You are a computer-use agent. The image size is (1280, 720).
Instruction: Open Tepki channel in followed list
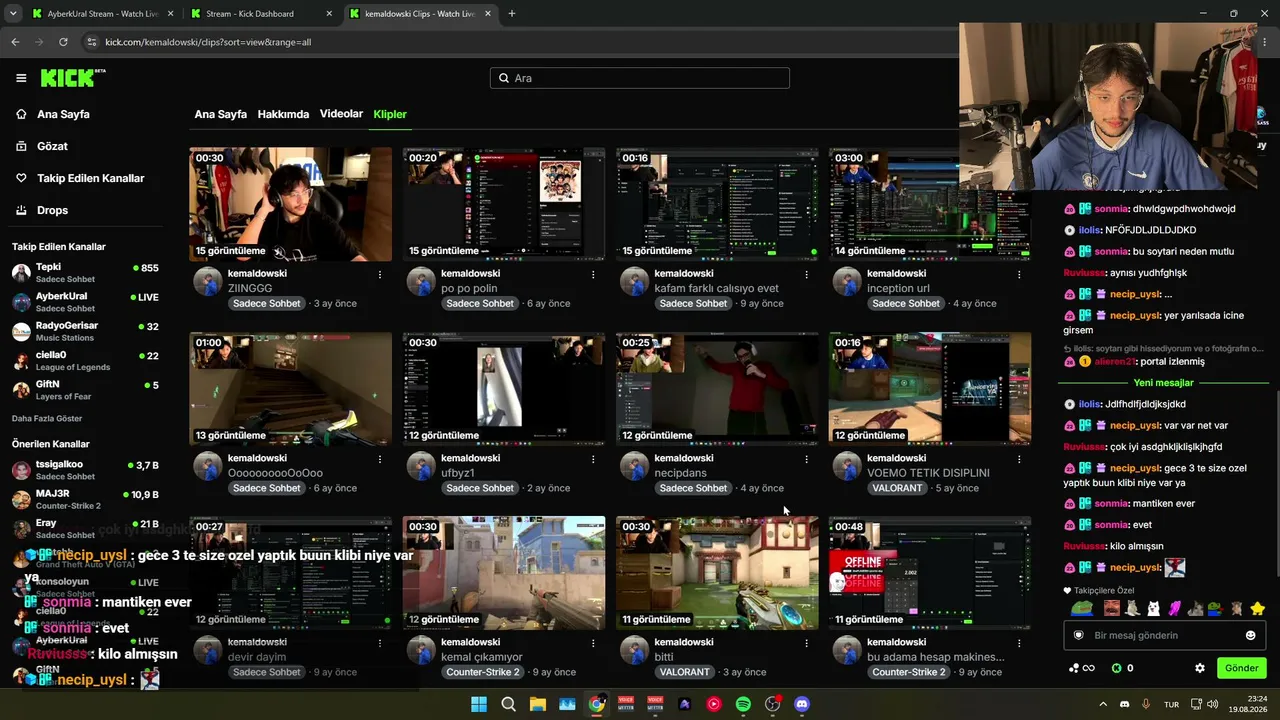[85, 273]
